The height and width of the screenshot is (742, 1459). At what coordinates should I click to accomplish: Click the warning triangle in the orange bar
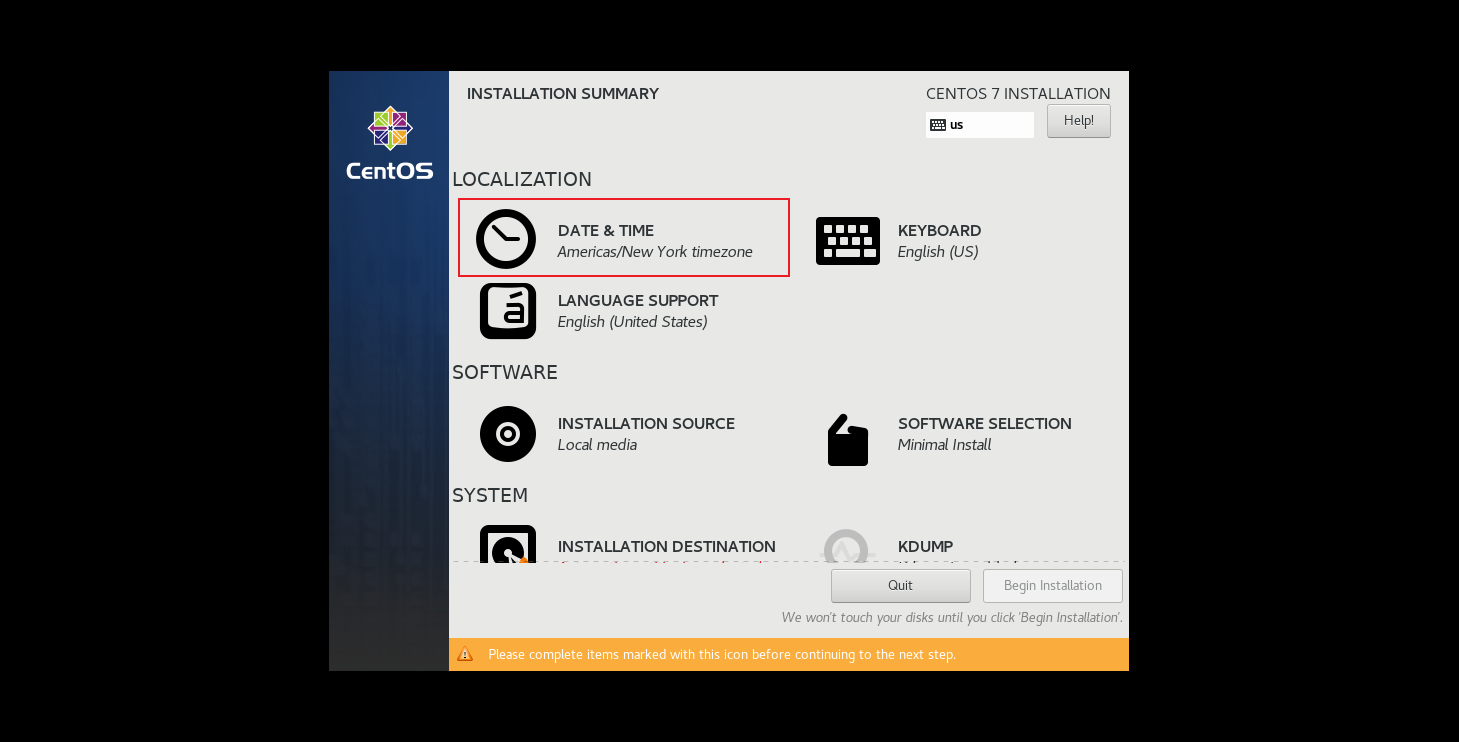click(465, 654)
